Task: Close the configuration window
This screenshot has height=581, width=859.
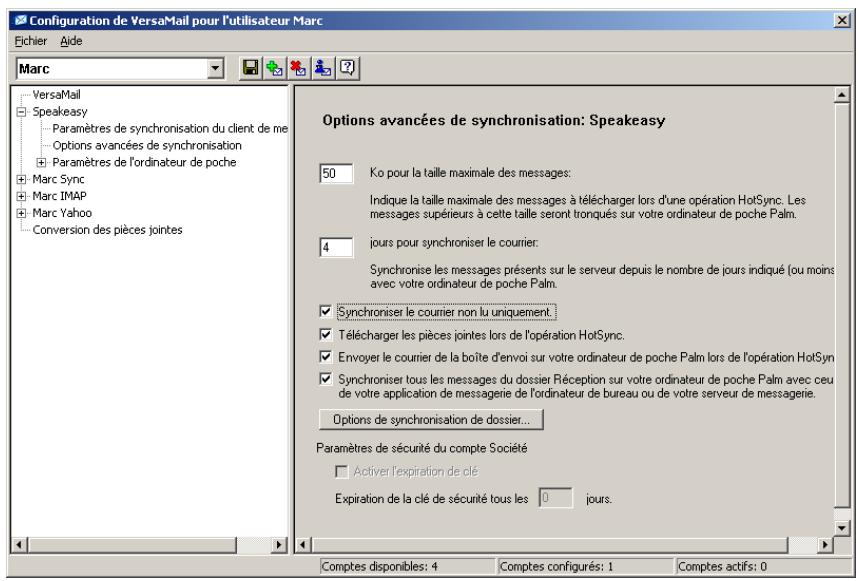Action: click(841, 21)
